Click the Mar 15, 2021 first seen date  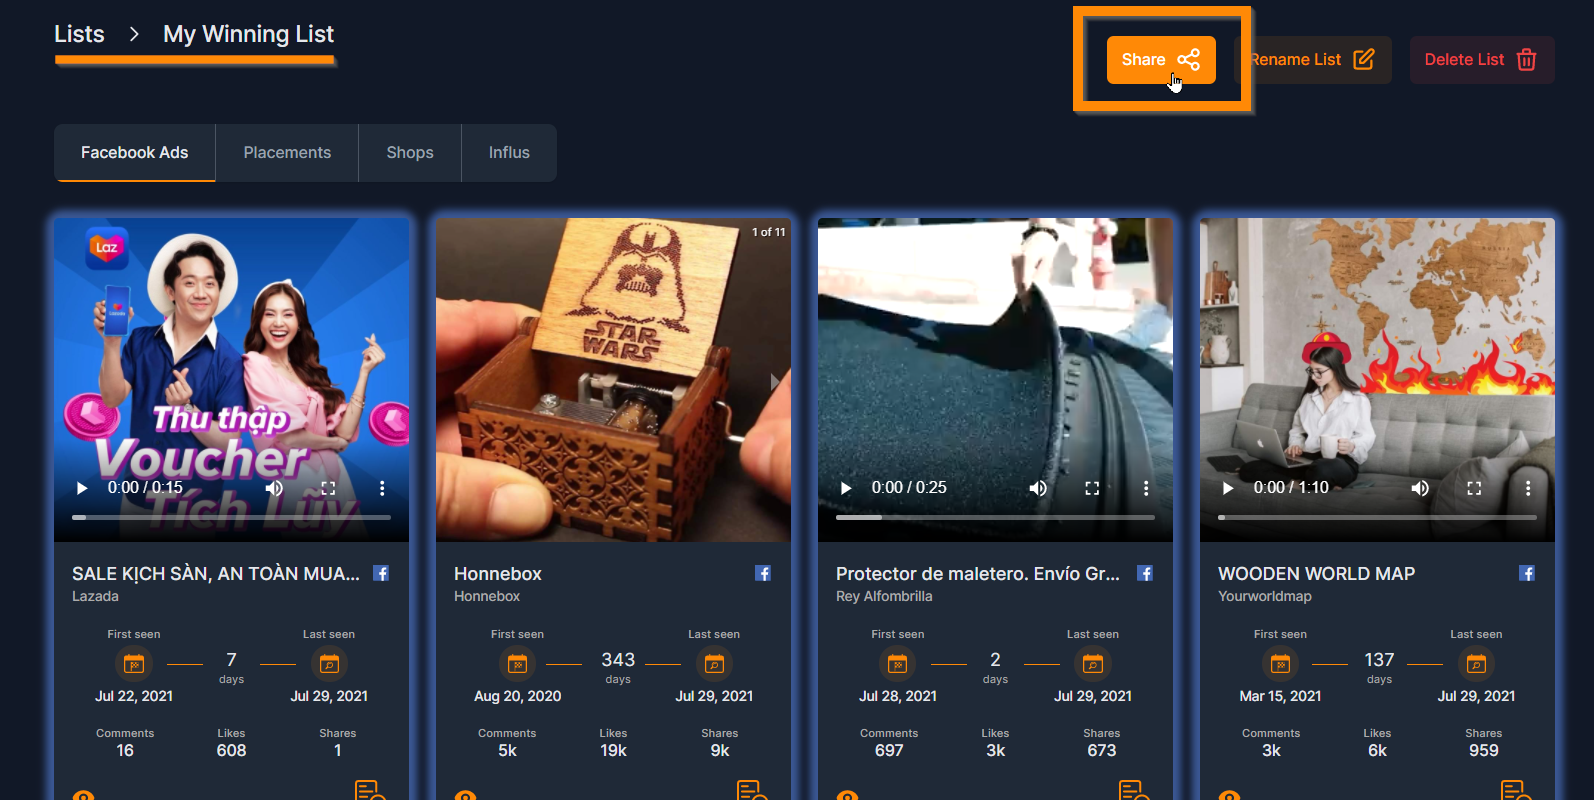pos(1280,696)
